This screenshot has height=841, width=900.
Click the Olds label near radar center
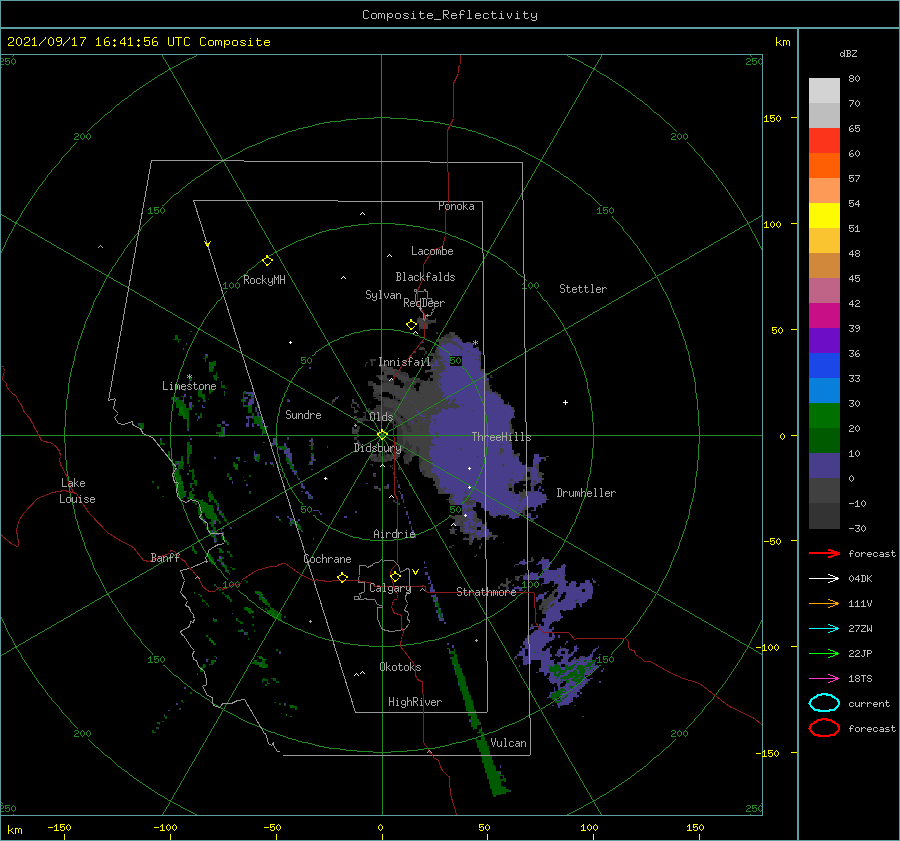pos(381,417)
